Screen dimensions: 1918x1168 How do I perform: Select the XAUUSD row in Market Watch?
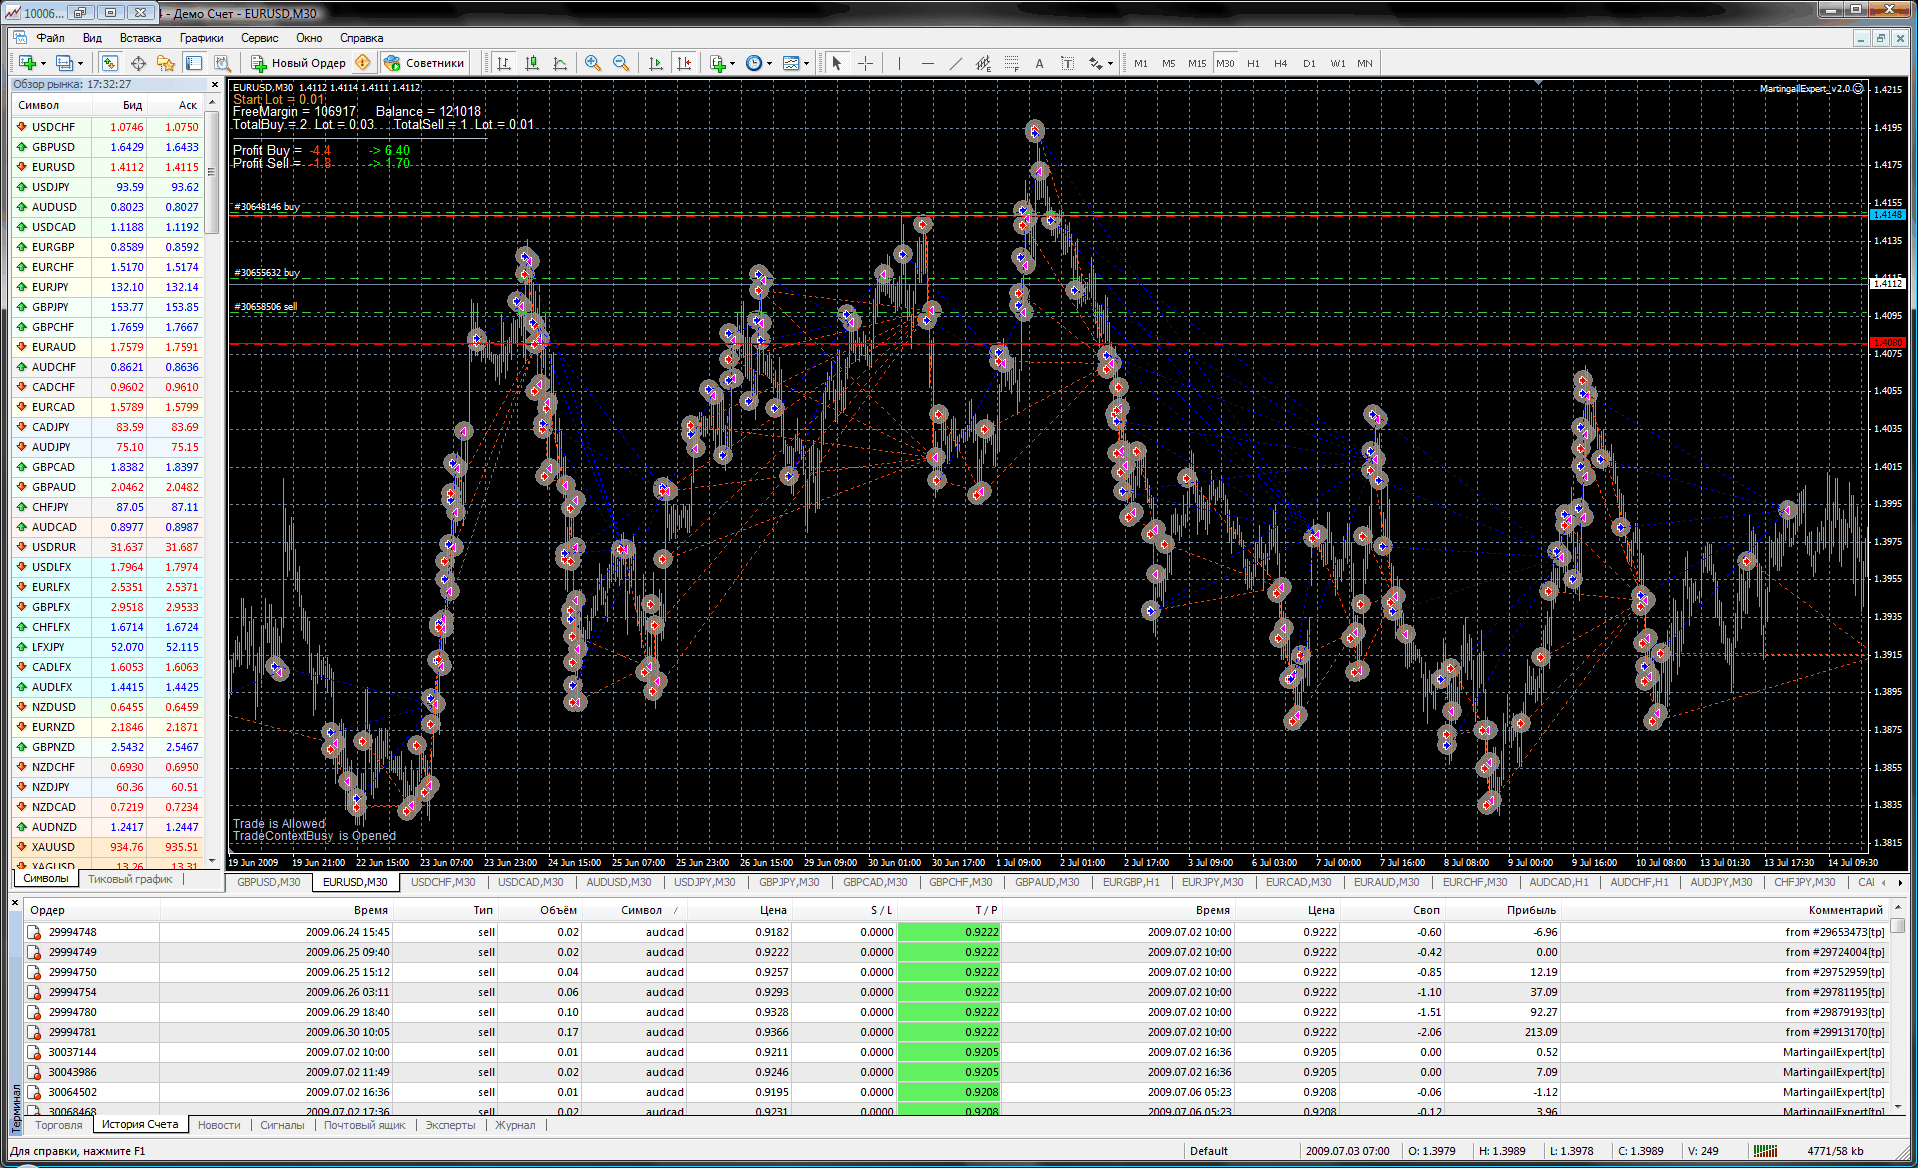tap(108, 847)
